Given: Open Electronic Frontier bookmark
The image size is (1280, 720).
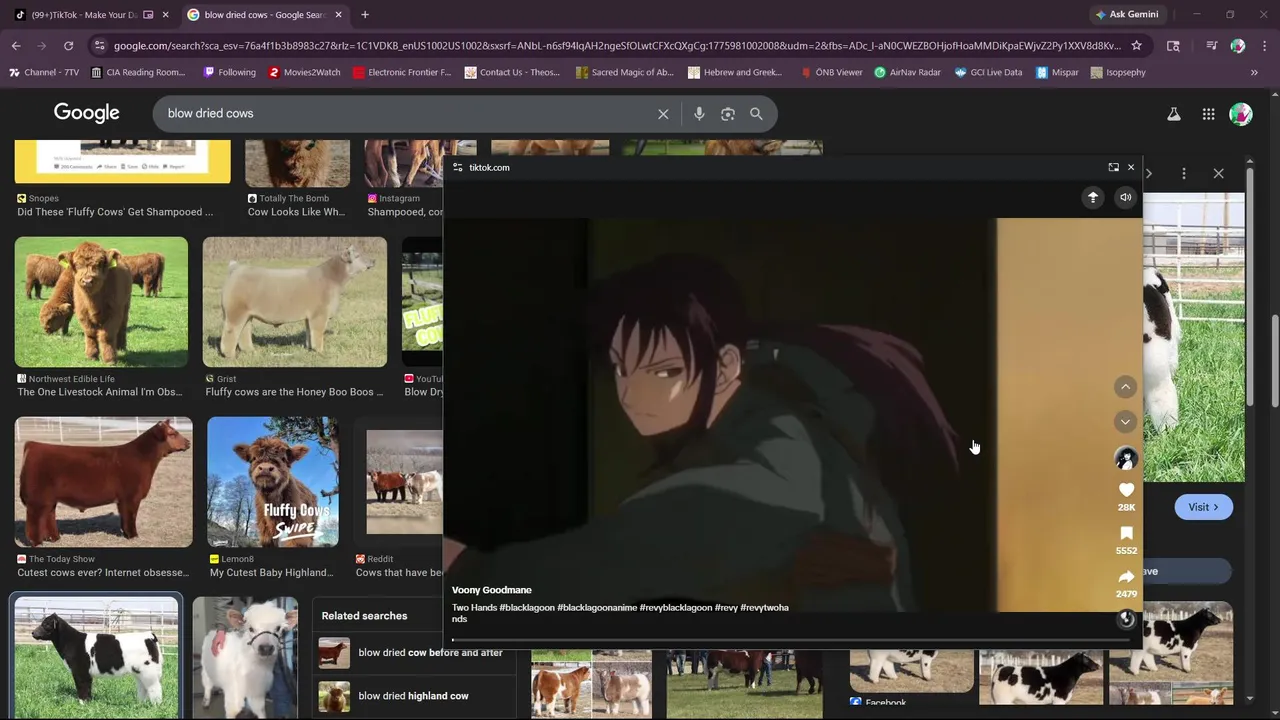Looking at the screenshot, I should pos(402,72).
